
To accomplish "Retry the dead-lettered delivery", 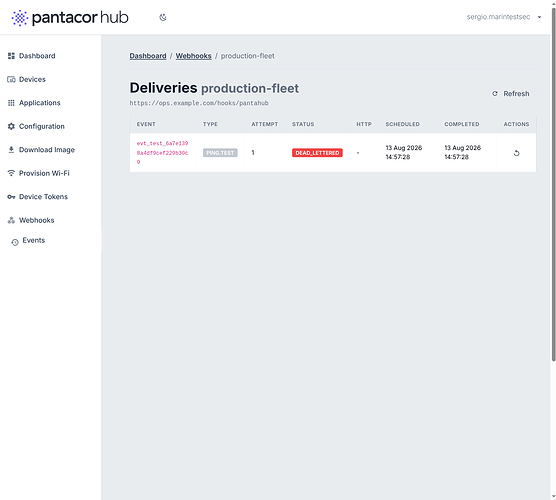I will [x=516, y=153].
